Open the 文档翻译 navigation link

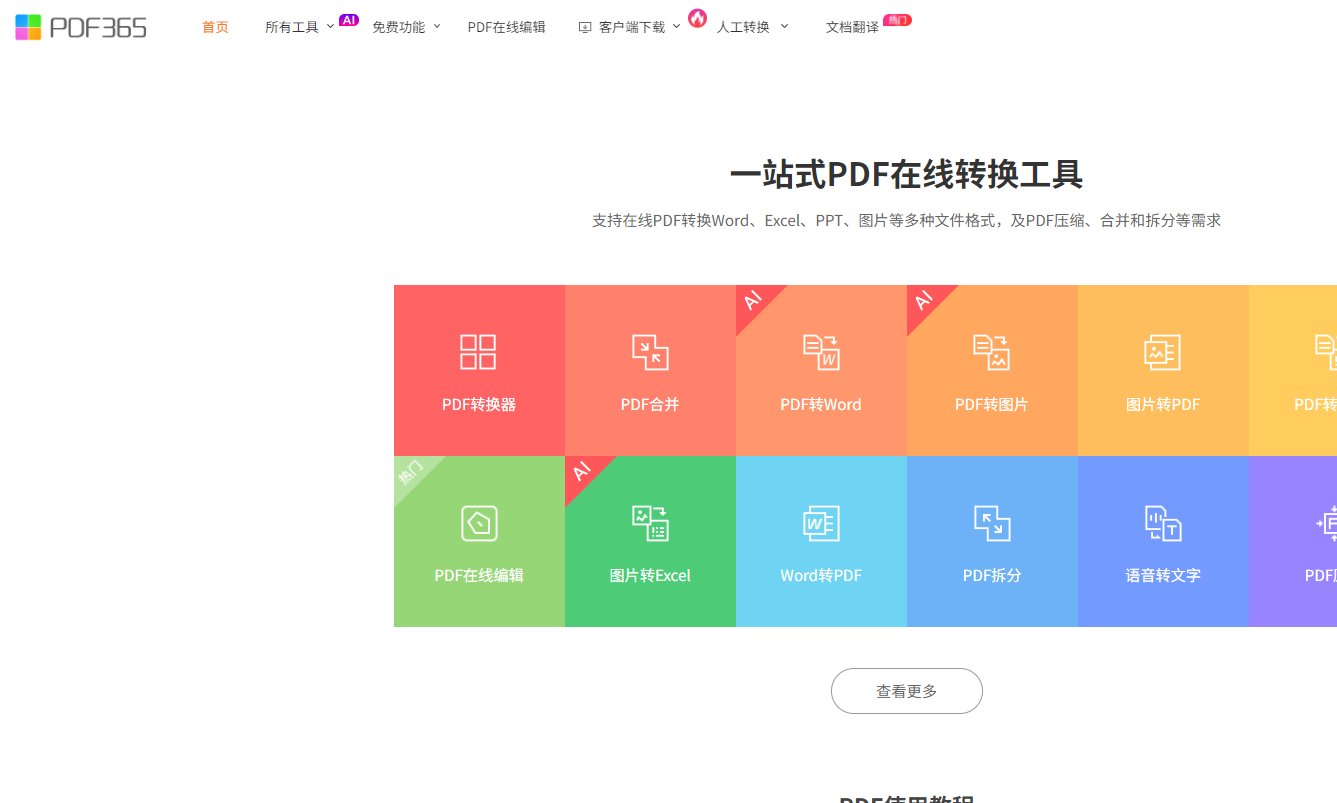852,27
